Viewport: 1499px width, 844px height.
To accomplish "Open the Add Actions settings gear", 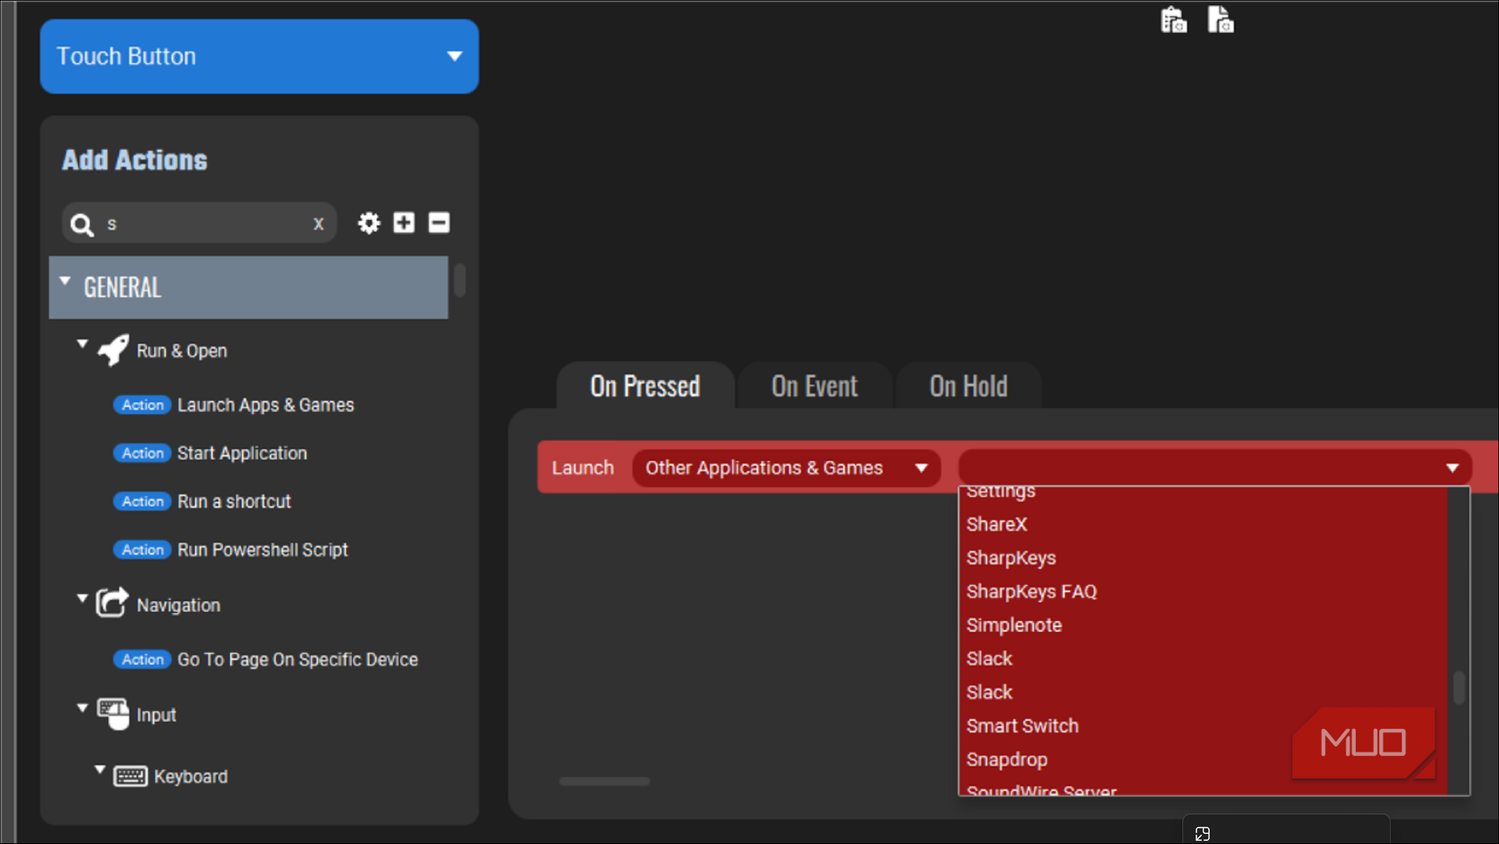I will (x=369, y=223).
